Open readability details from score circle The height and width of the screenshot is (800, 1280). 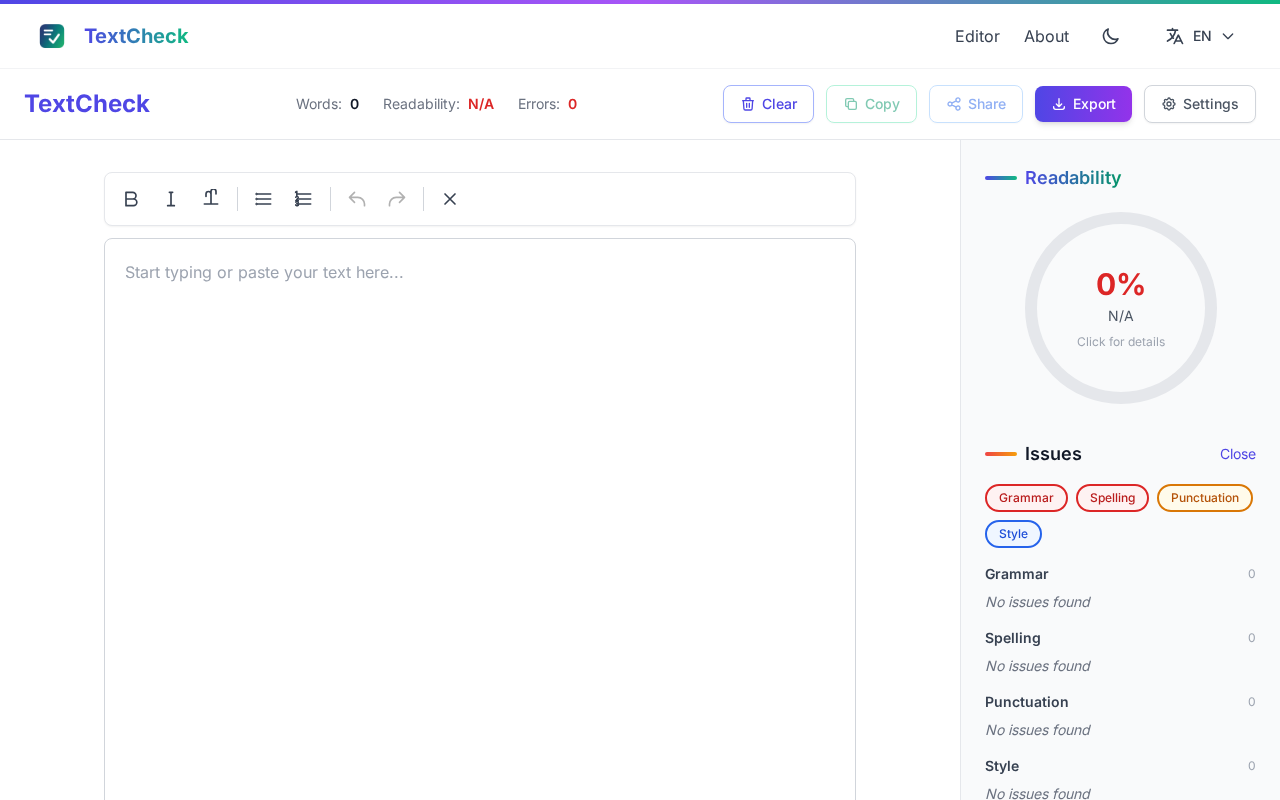(x=1120, y=308)
